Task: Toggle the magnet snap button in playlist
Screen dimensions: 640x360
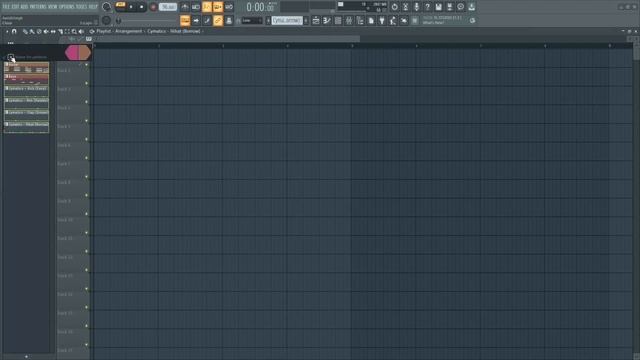Action: [14, 31]
